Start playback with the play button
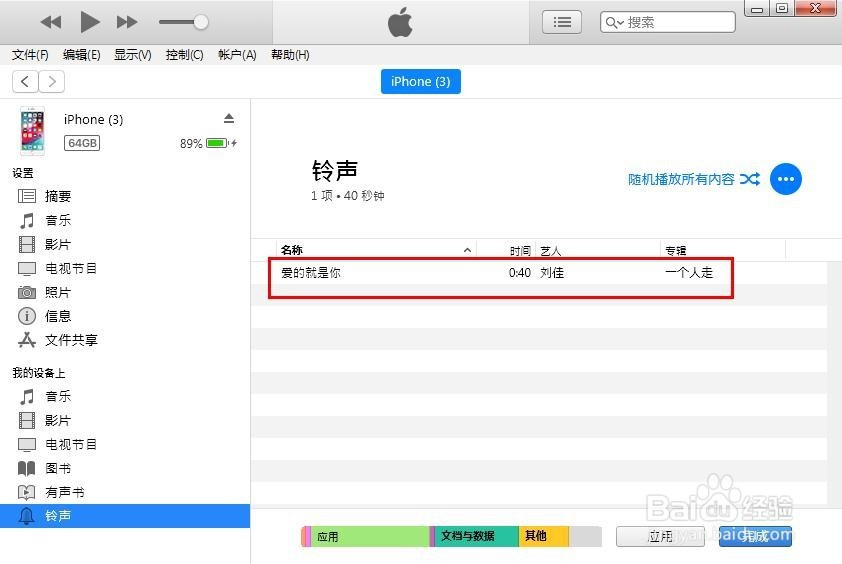Image resolution: width=842 pixels, height=564 pixels. coord(90,22)
